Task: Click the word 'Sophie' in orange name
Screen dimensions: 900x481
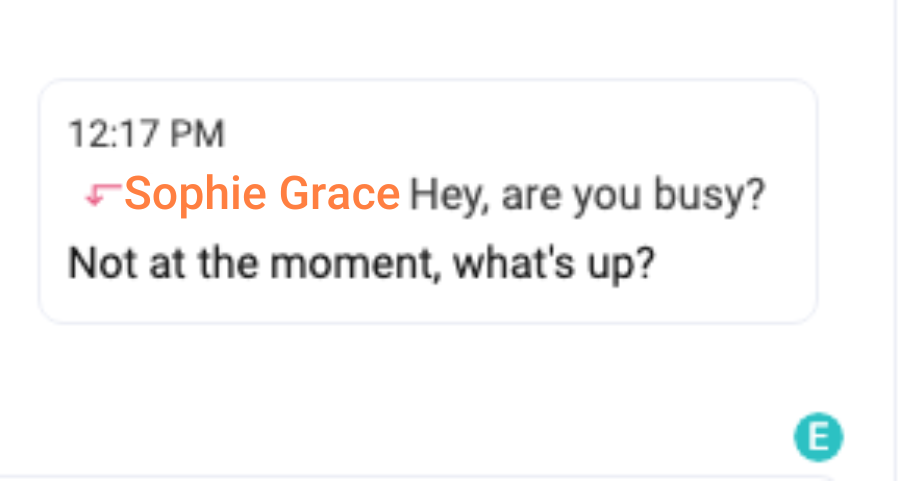Action: pos(196,194)
